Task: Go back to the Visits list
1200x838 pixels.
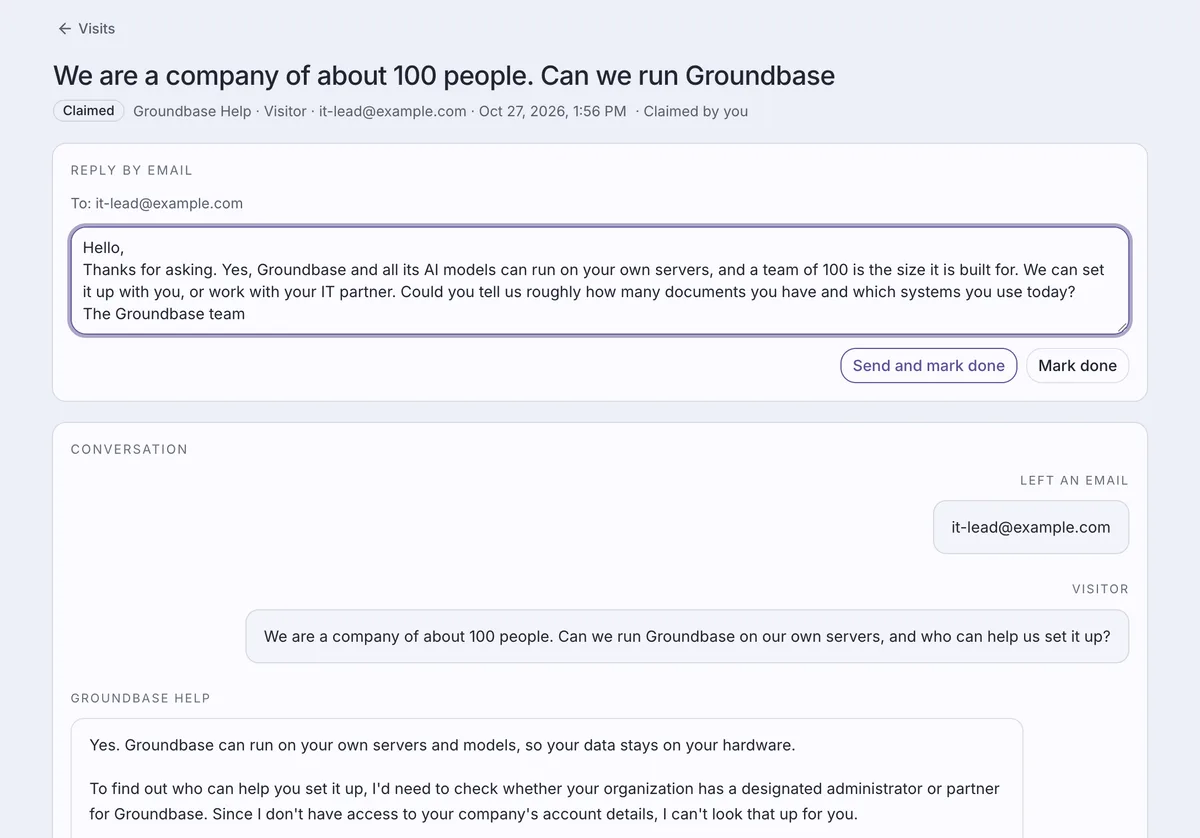Action: click(86, 29)
